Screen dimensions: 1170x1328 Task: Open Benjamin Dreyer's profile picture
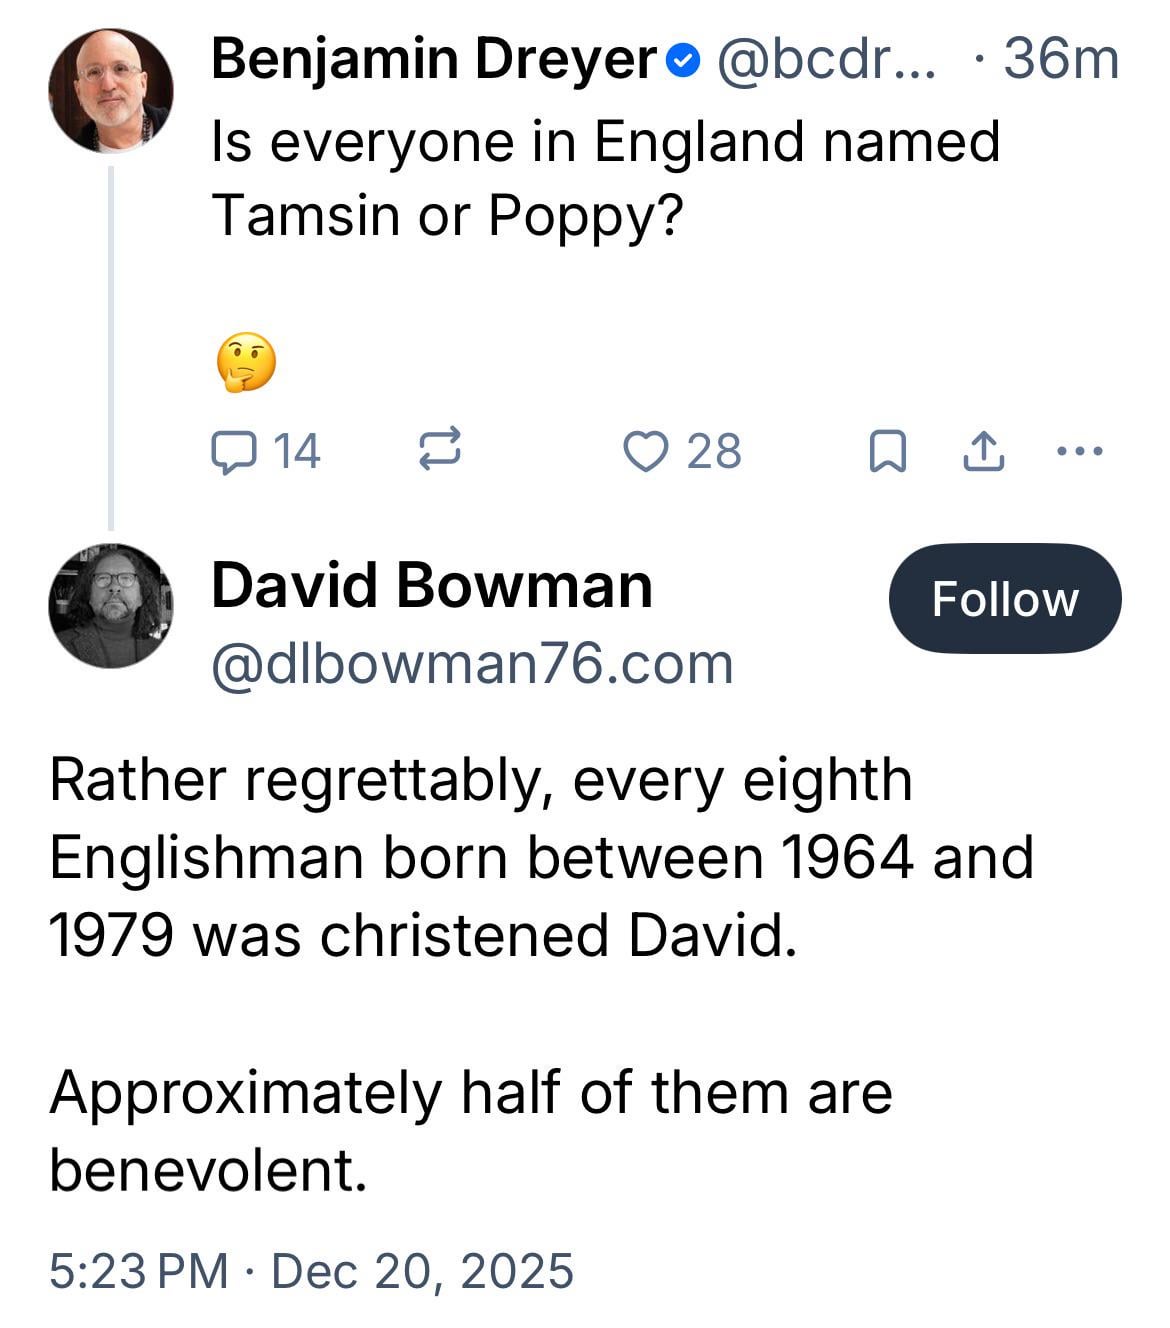pos(110,90)
